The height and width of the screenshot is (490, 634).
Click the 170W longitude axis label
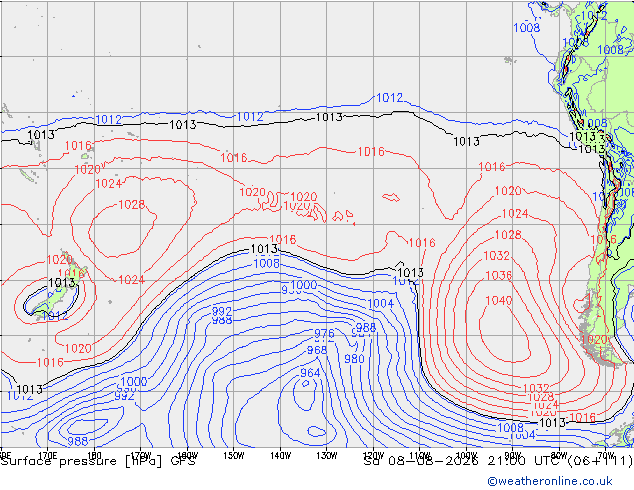141,455
